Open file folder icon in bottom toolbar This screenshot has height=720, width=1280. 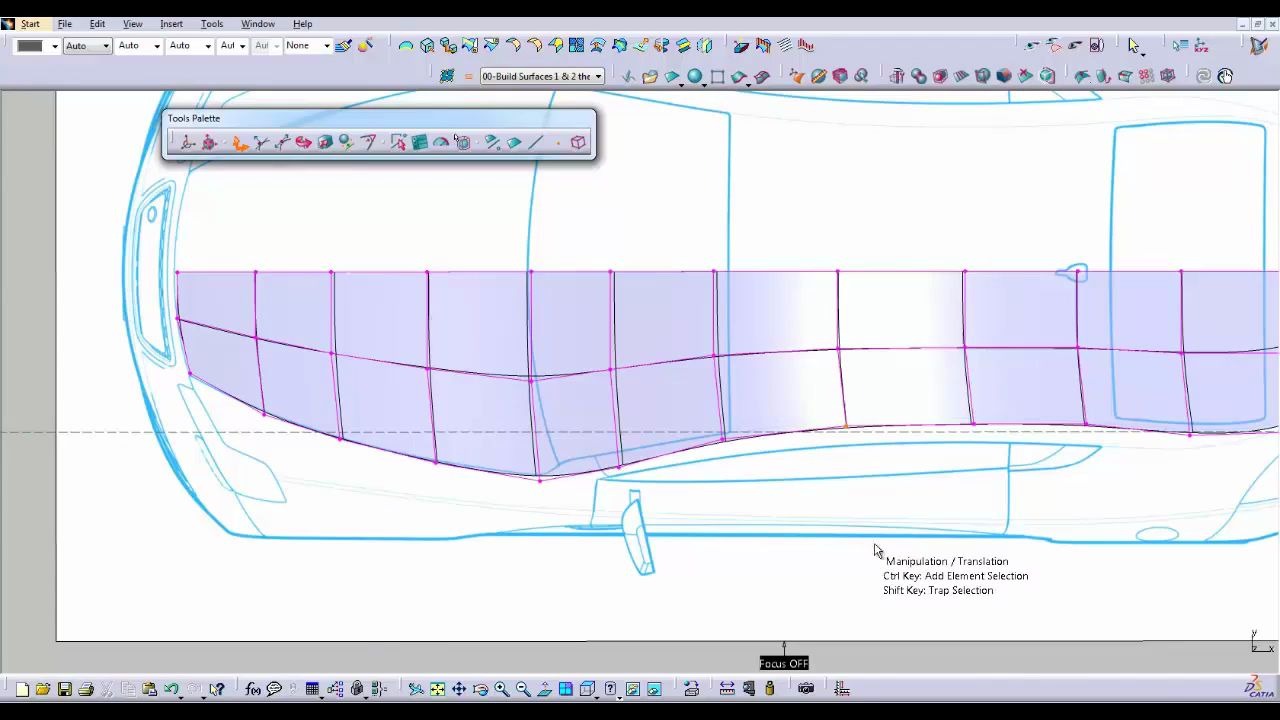43,689
